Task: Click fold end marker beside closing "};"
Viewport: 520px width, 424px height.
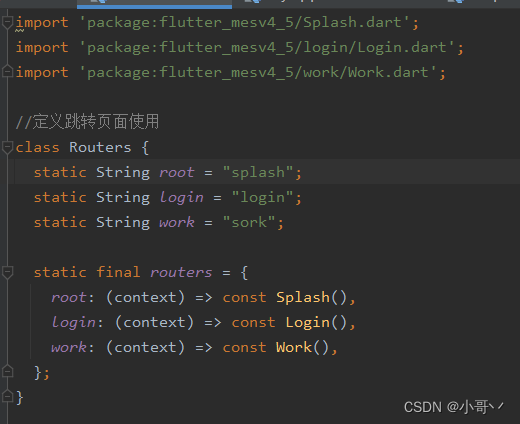Action: [7, 371]
